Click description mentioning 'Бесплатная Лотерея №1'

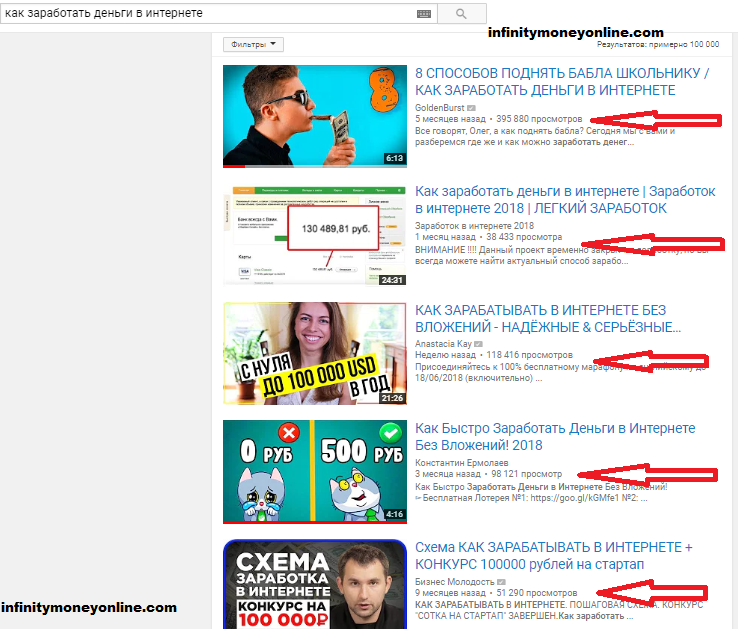click(541, 492)
